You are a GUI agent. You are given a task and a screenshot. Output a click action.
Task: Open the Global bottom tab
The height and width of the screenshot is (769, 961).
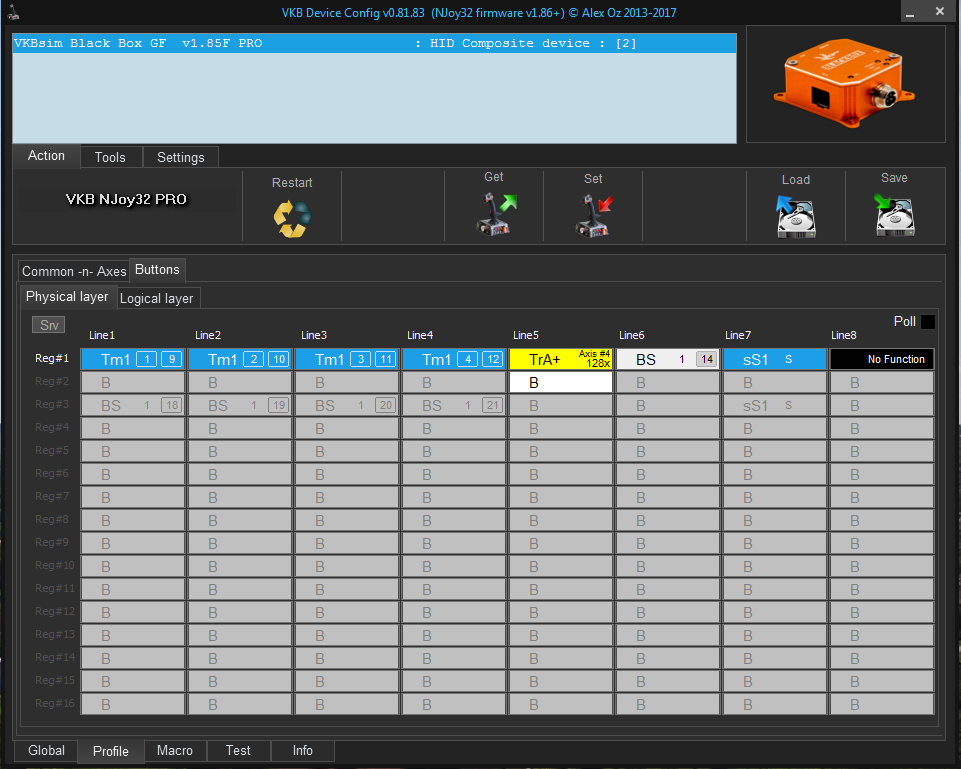tap(47, 751)
